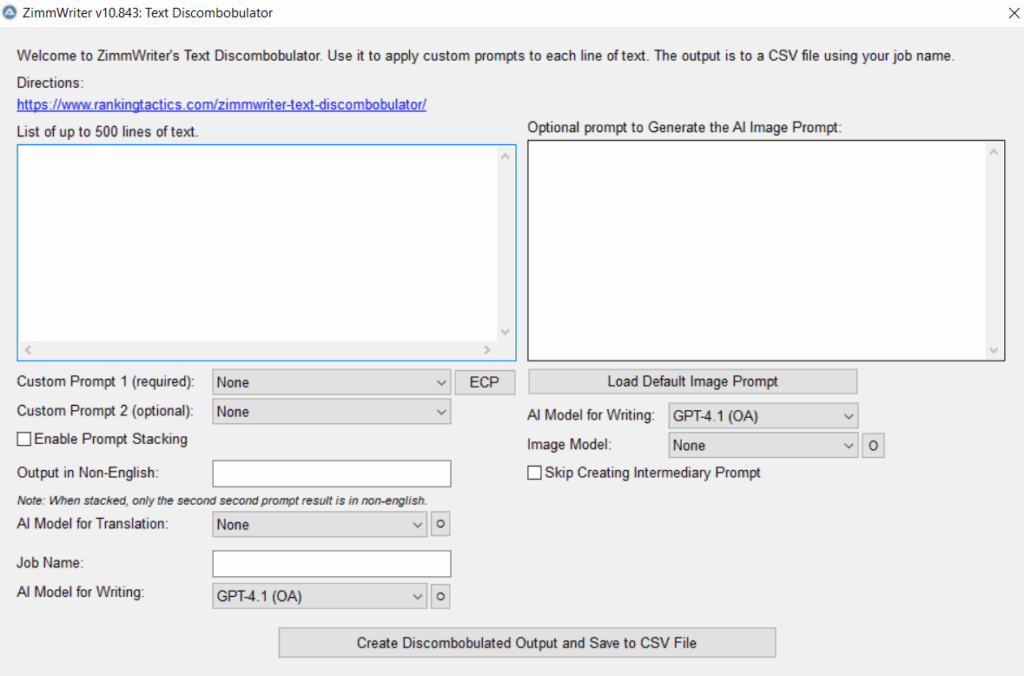Screen dimensions: 1024x676
Task: Enable Prompt Stacking
Action: (23, 439)
